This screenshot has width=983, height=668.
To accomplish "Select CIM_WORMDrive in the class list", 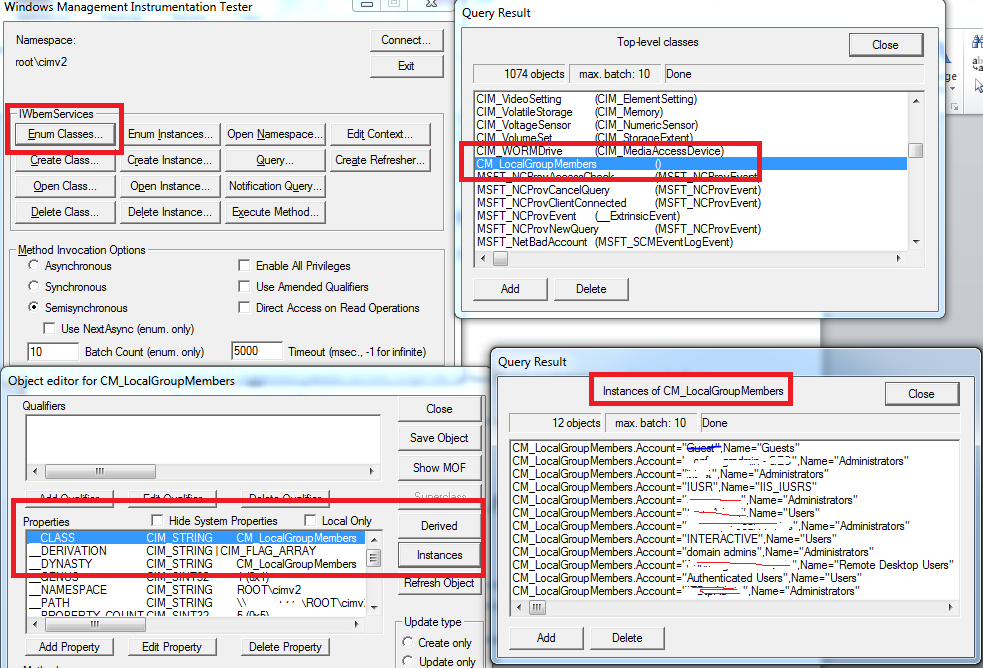I will [x=560, y=151].
